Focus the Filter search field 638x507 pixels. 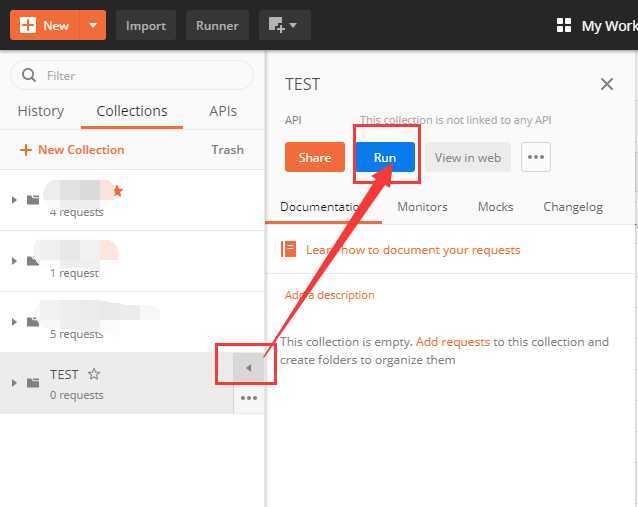click(132, 75)
